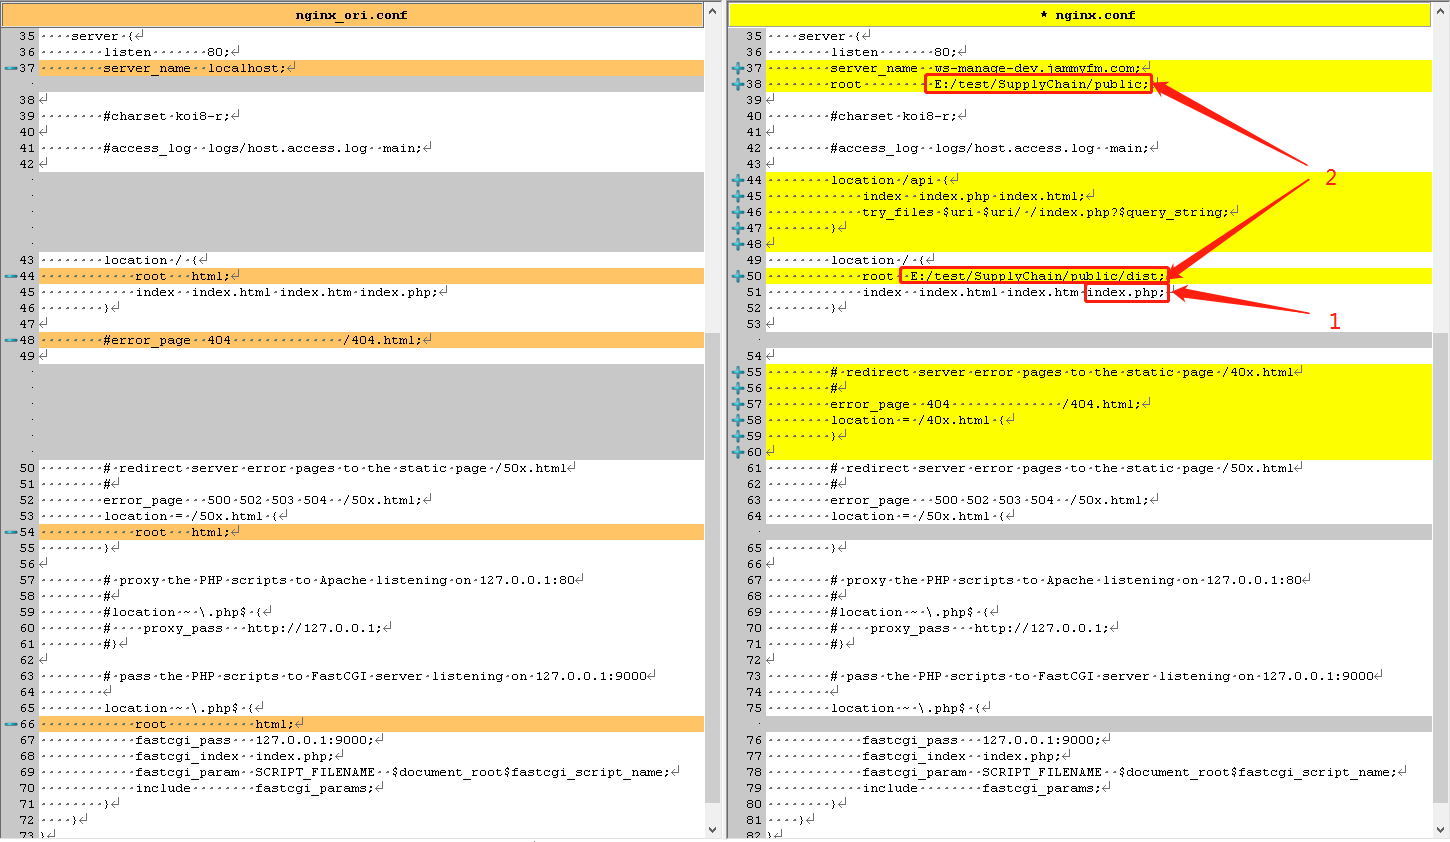The image size is (1450, 842).
Task: Click the plus marker at right line 46
Action: (738, 212)
